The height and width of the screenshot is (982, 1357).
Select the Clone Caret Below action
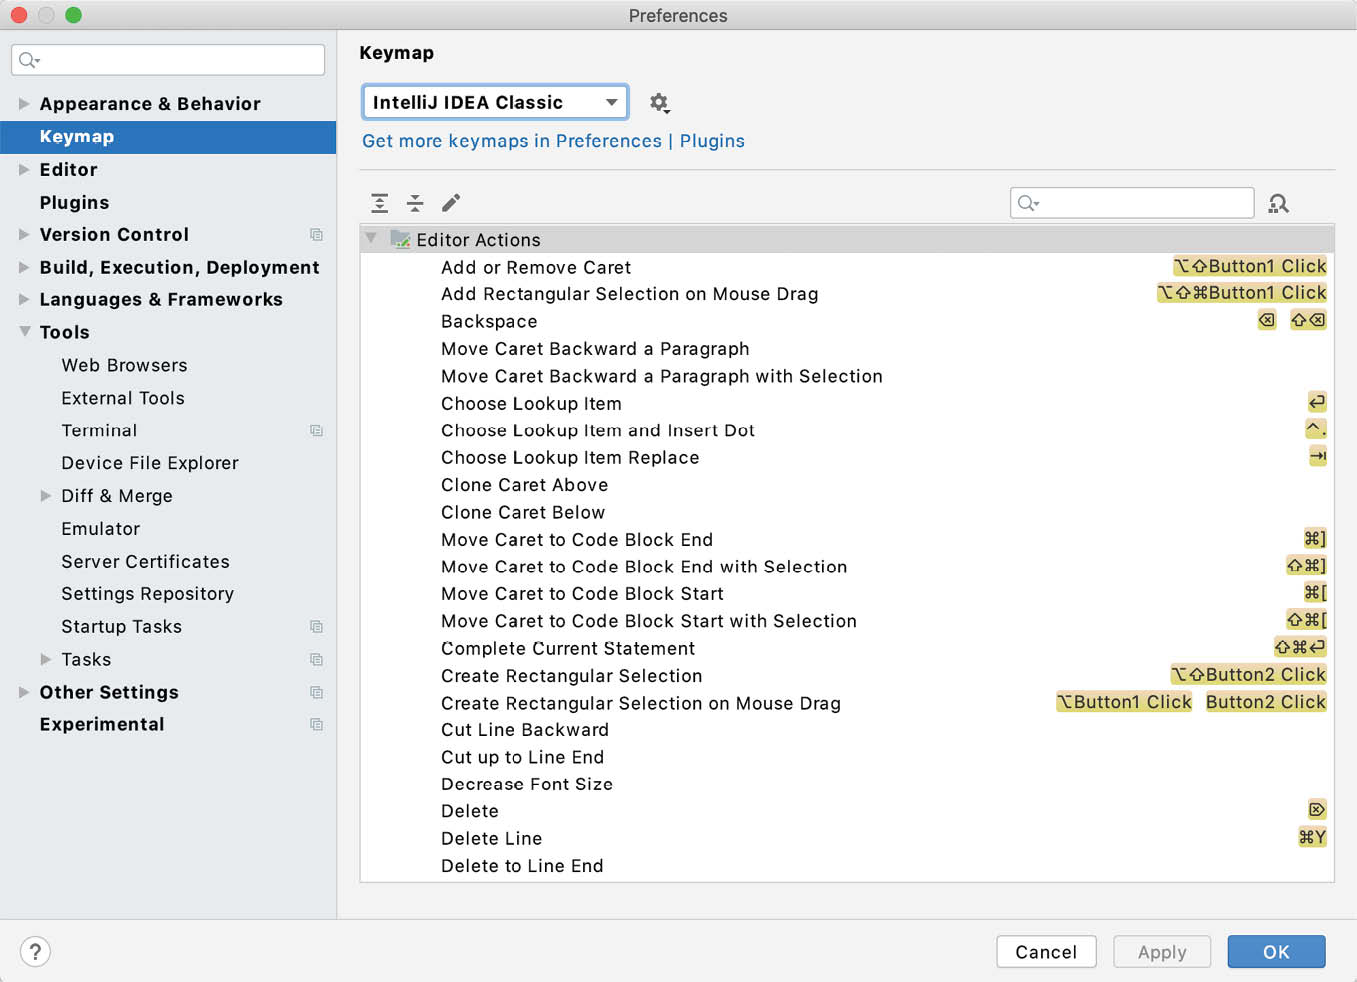pos(847,512)
